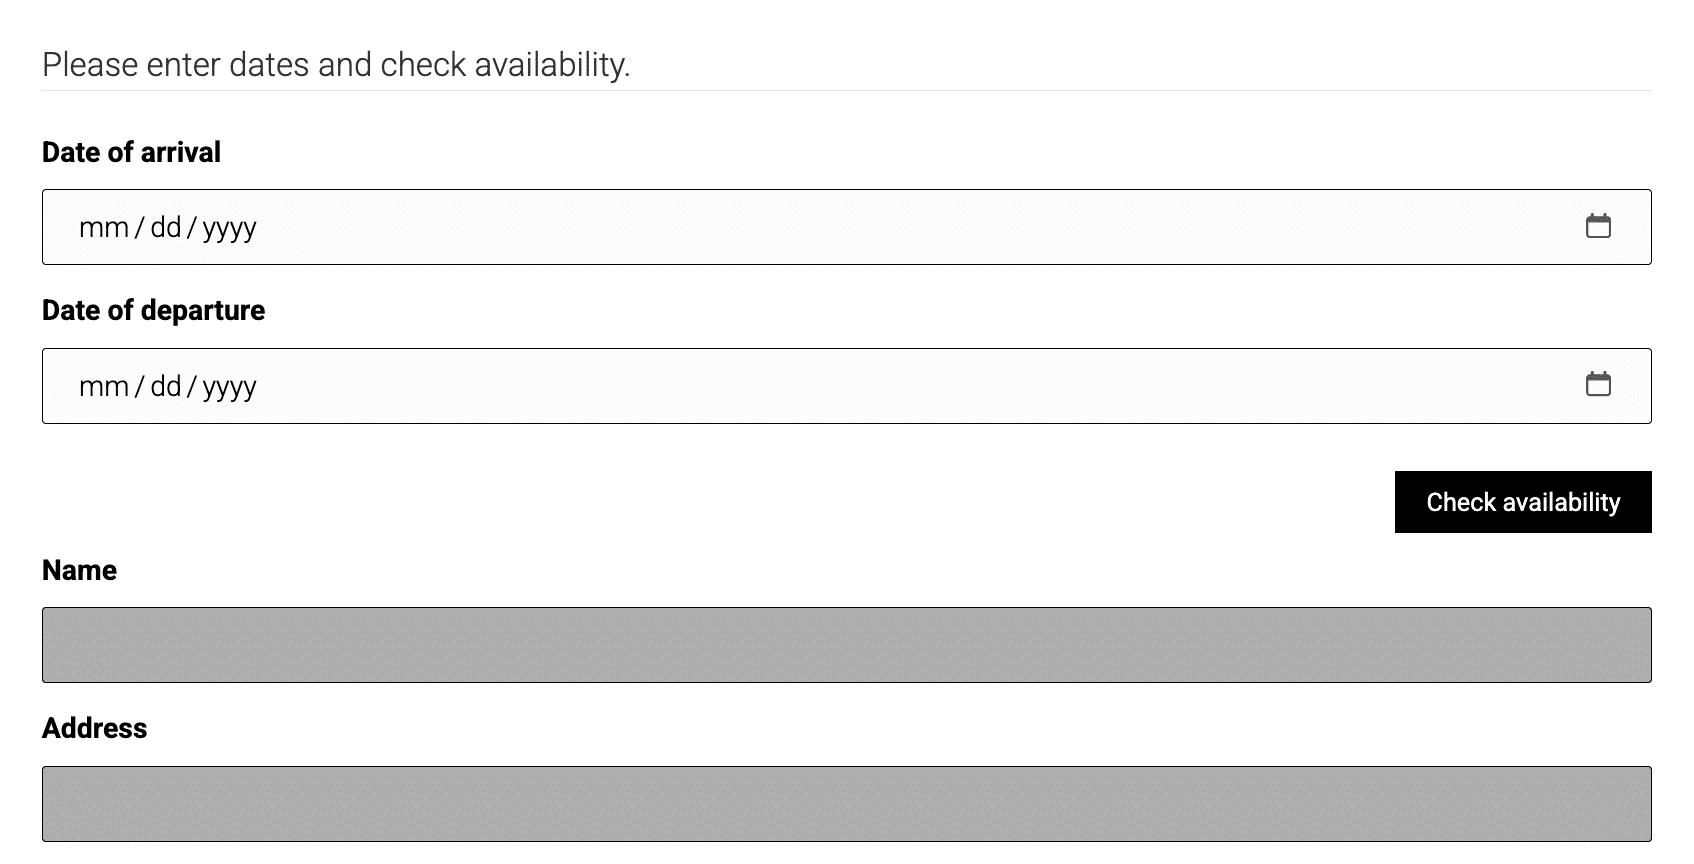This screenshot has height=864, width=1694.
Task: Click the Check availability button
Action: pos(1522,502)
